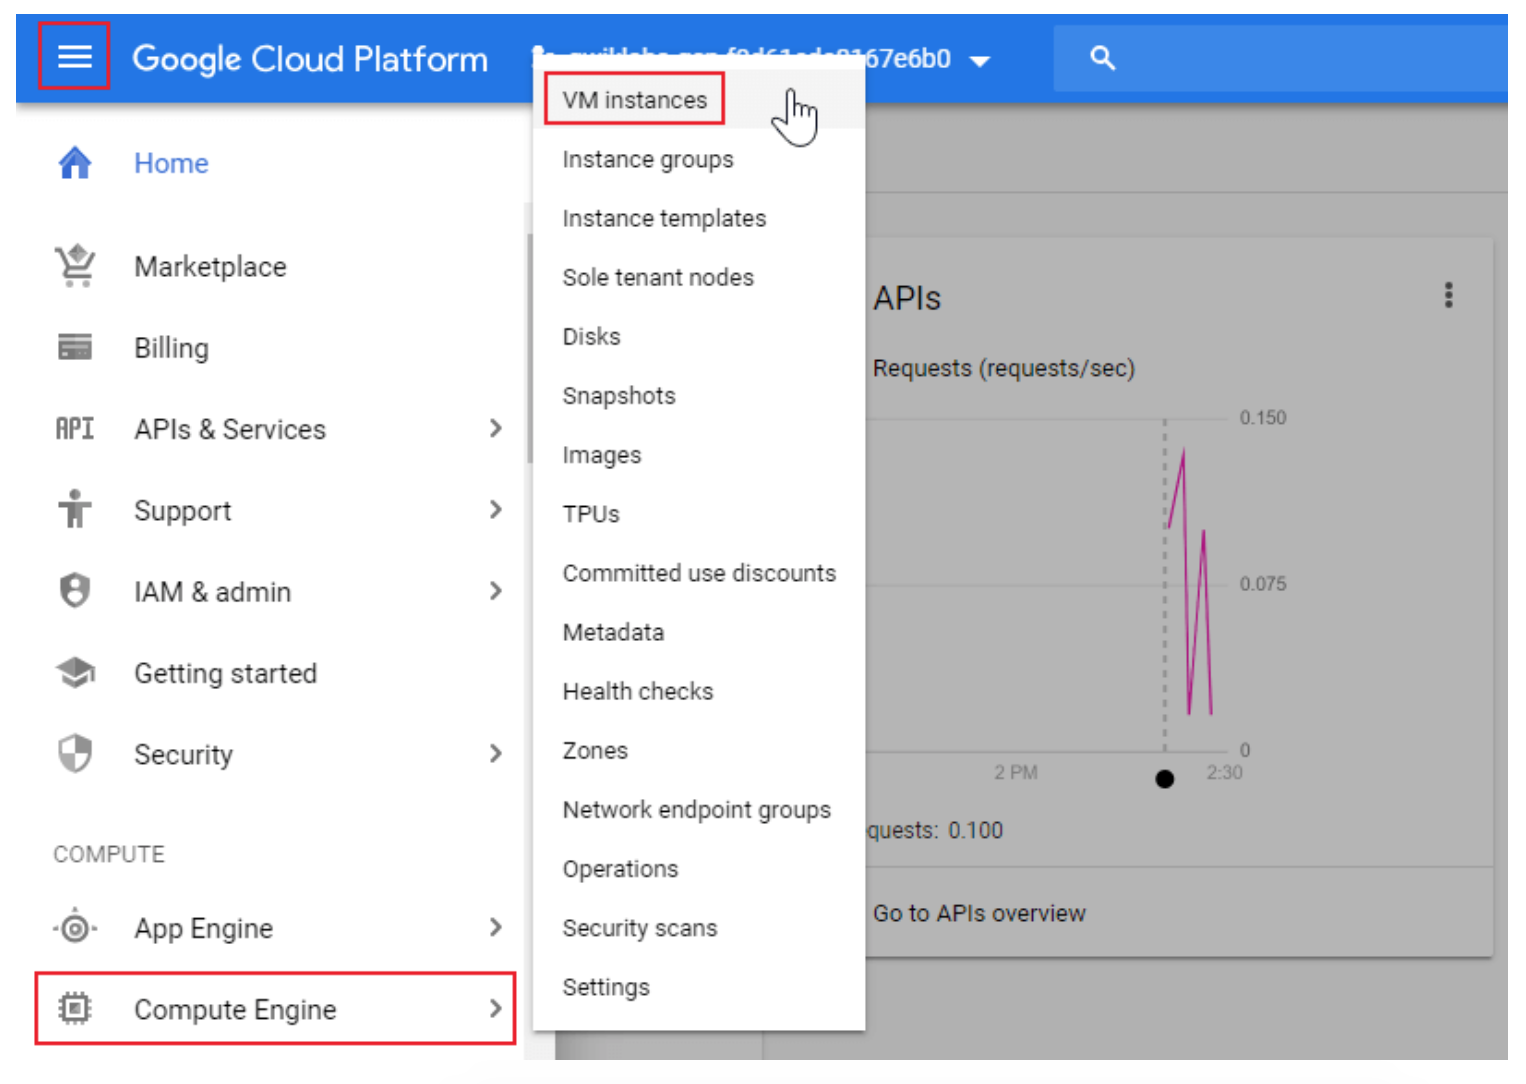Choose Sole tenant nodes

(698, 277)
